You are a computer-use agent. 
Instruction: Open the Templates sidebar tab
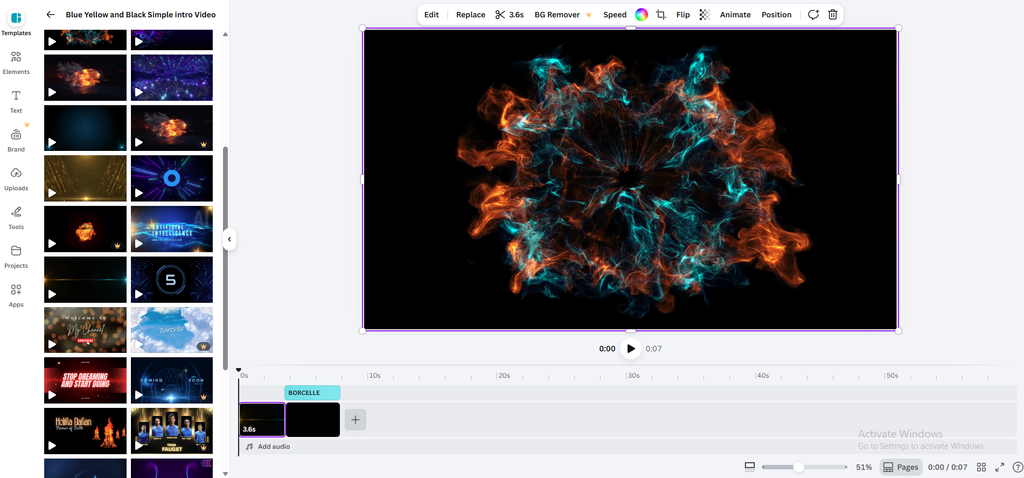click(x=16, y=23)
